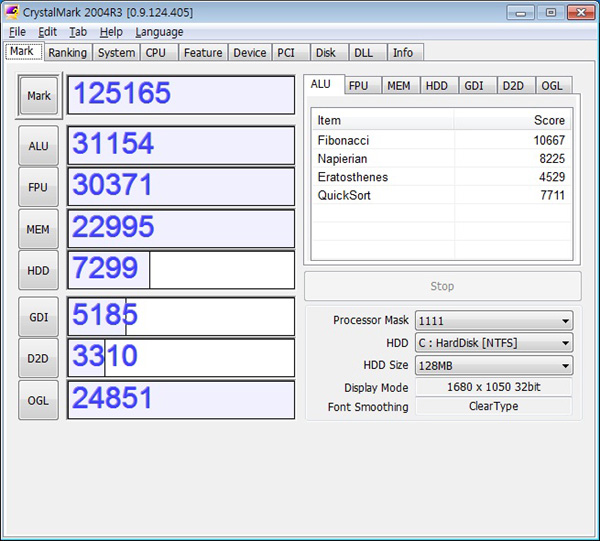Click the Score column header

click(513, 120)
